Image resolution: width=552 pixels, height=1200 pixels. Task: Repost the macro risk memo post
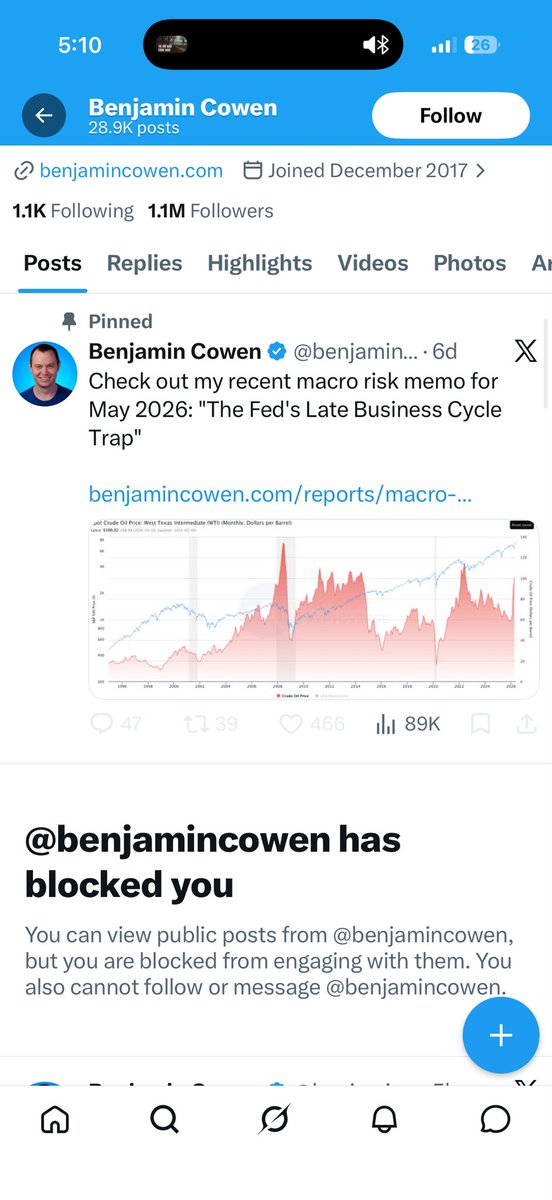click(211, 723)
